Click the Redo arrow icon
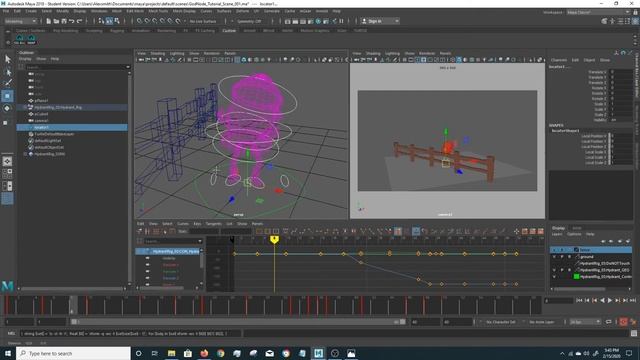The width and height of the screenshot is (640, 360). (x=79, y=21)
